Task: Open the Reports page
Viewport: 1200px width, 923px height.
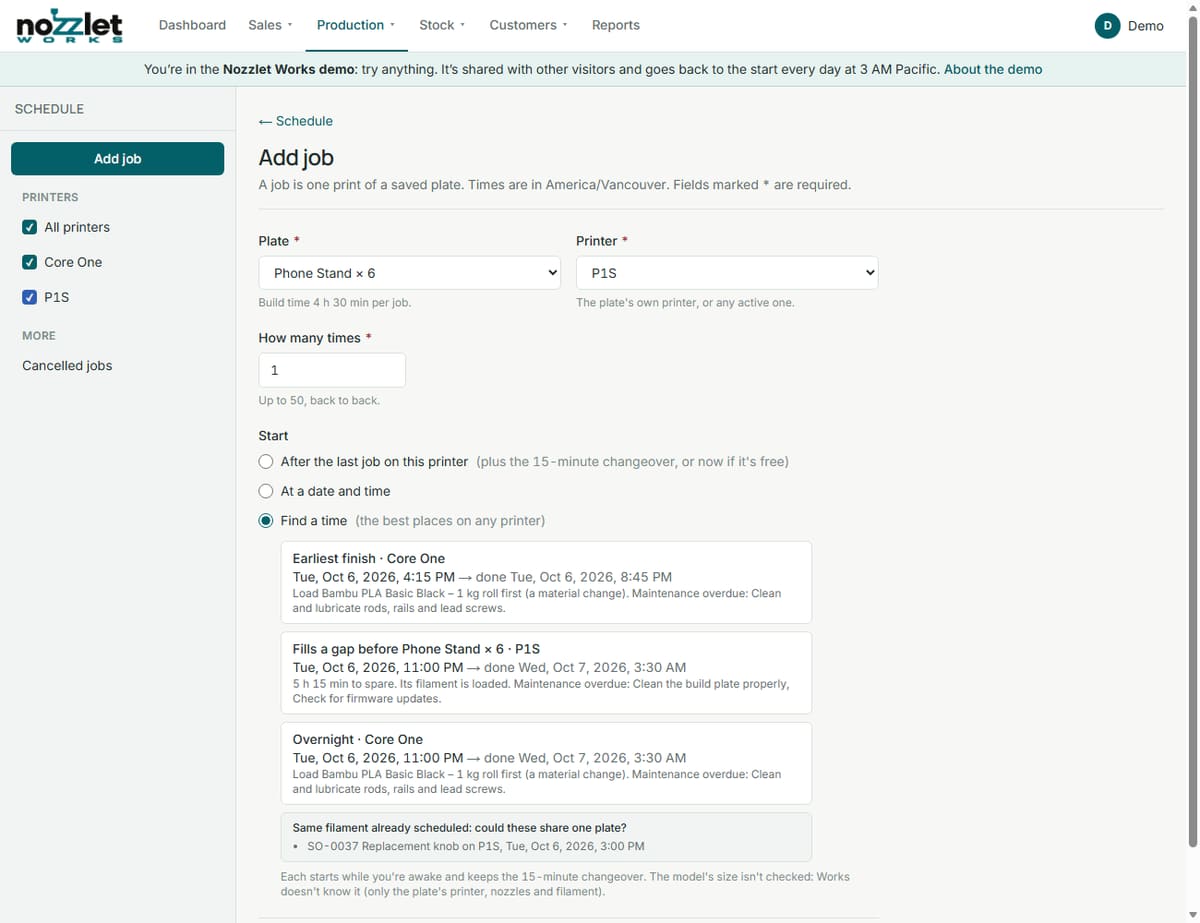Action: pyautogui.click(x=615, y=25)
